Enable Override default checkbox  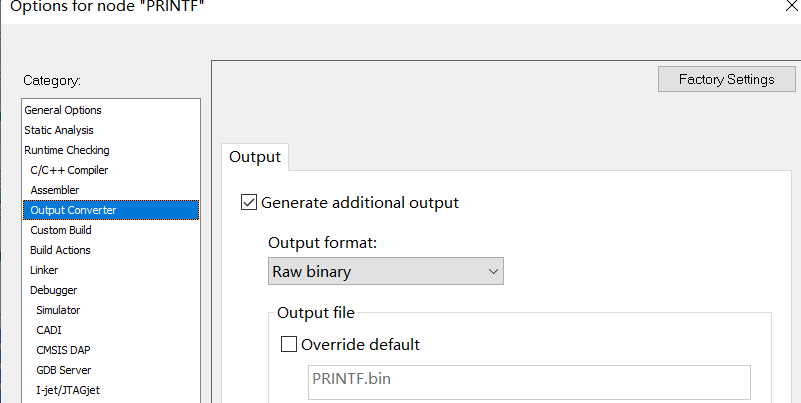(x=289, y=344)
